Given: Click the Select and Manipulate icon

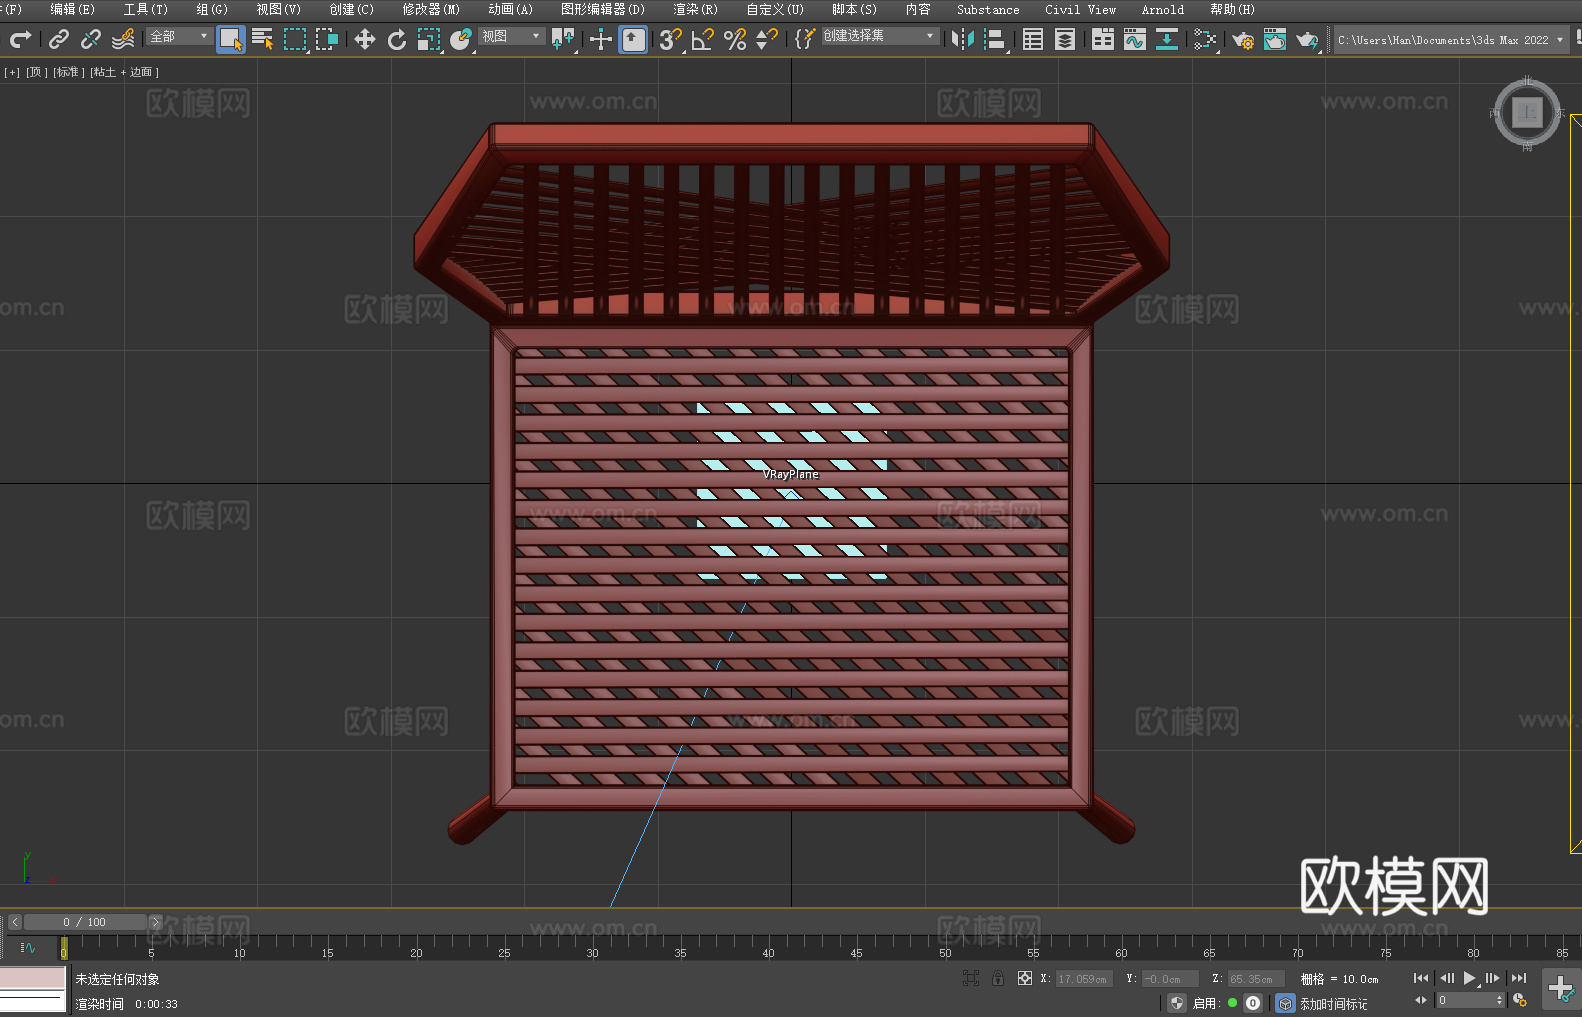Looking at the screenshot, I should click(601, 39).
